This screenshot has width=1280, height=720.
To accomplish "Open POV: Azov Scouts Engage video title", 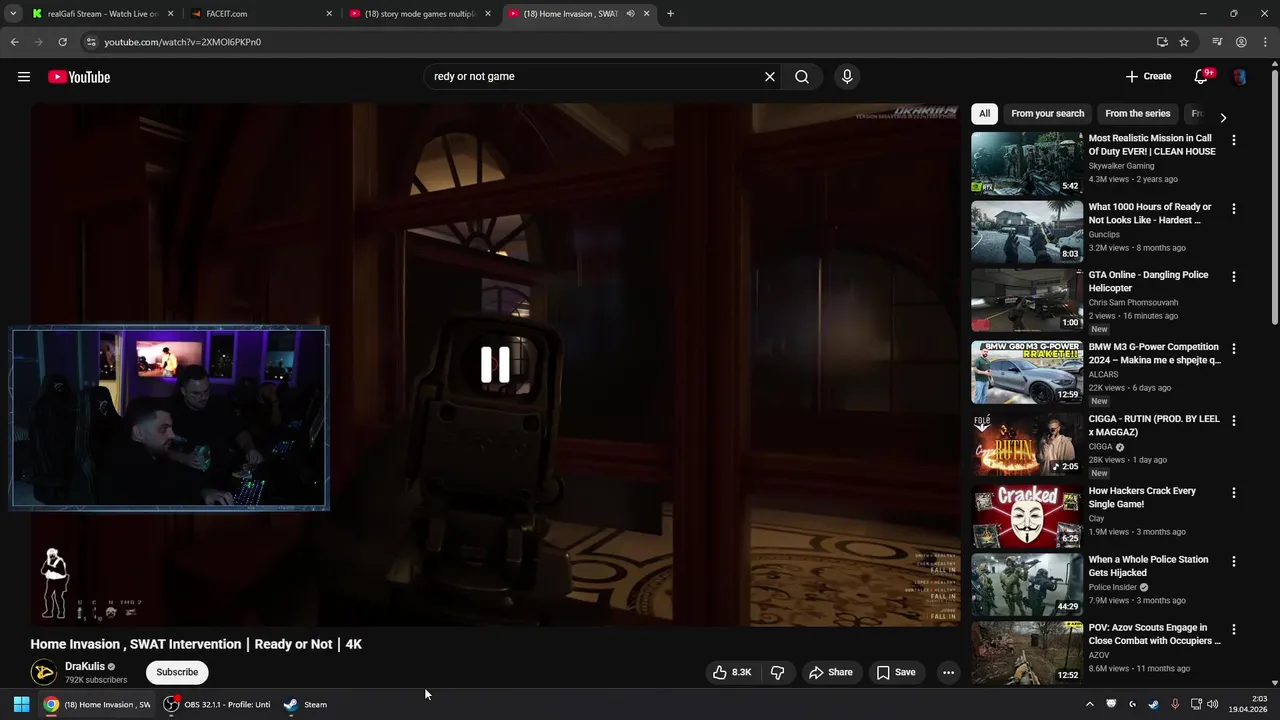I will (x=1154, y=634).
